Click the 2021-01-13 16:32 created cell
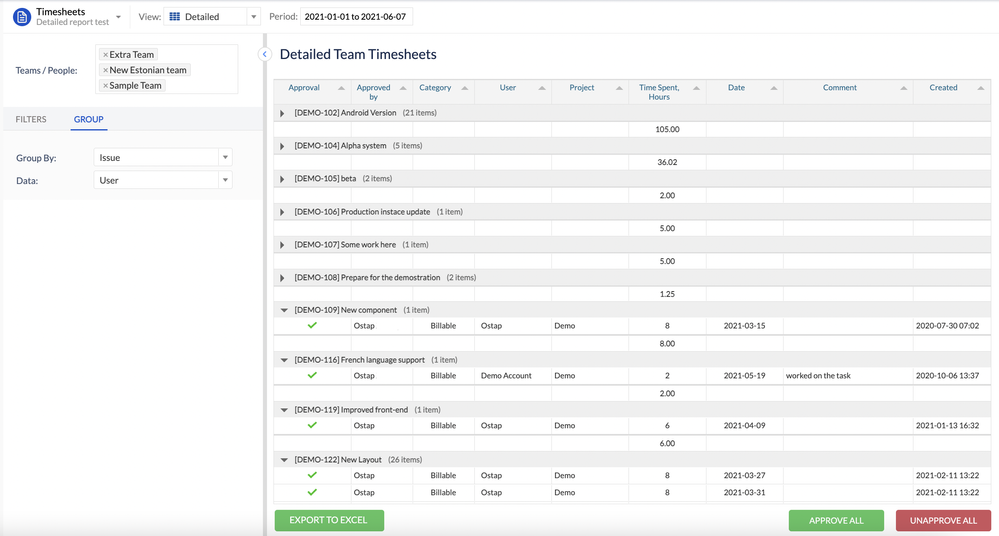Image resolution: width=999 pixels, height=536 pixels. (x=947, y=425)
